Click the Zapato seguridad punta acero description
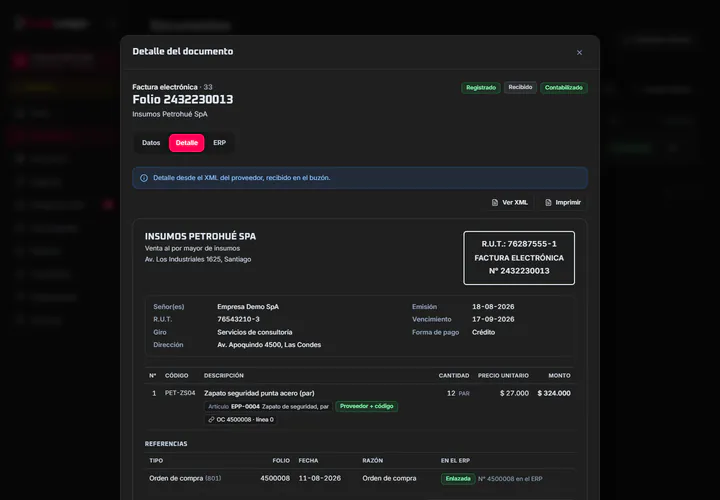This screenshot has height=500, width=720. point(259,393)
